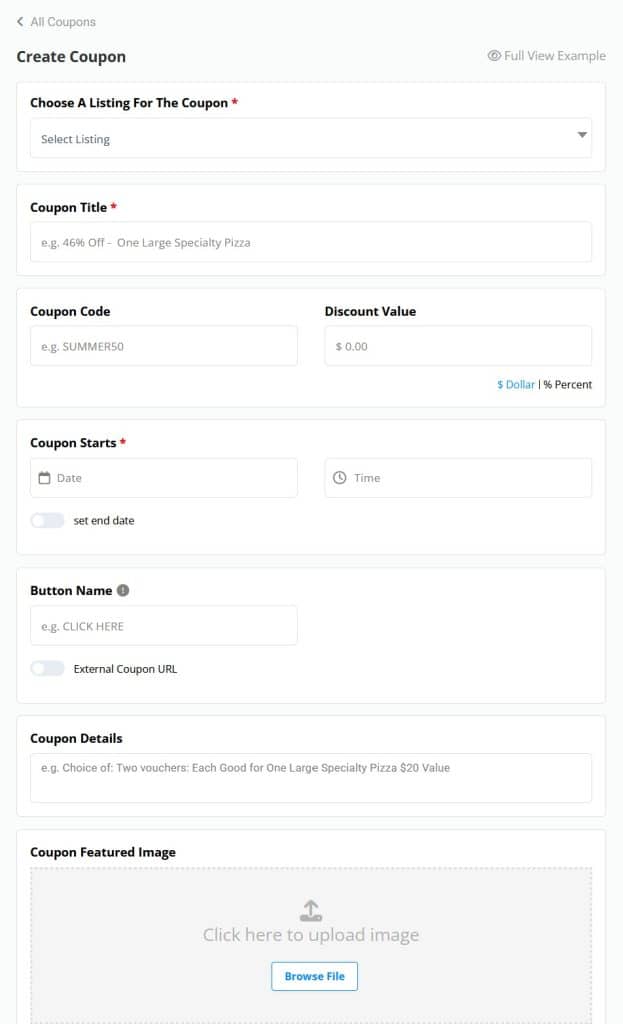Click the clock icon in Time field
The width and height of the screenshot is (623, 1024).
tap(340, 478)
